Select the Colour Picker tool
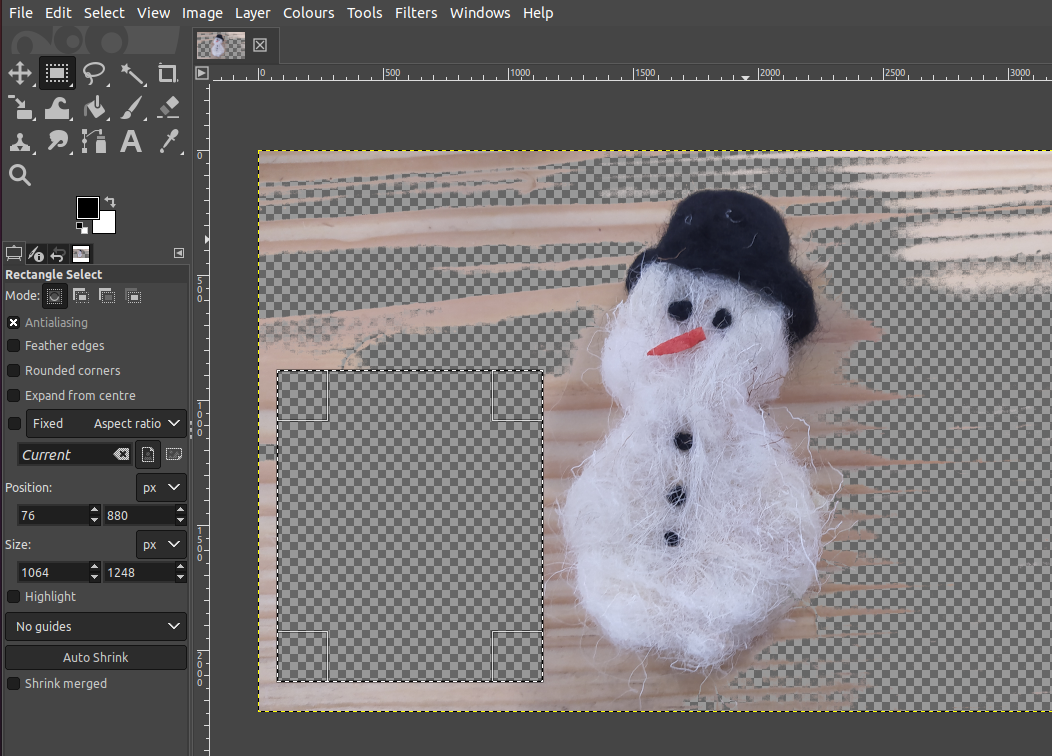Viewport: 1052px width, 756px height. [x=167, y=142]
